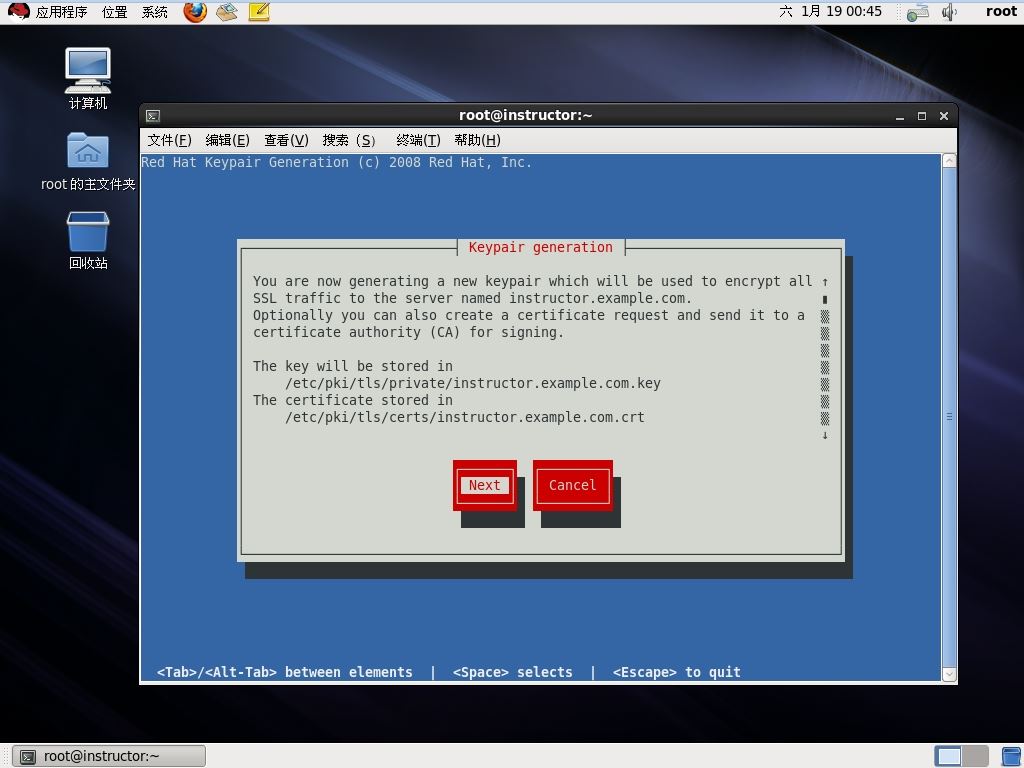
Task: Open the 搜索(S) terminal menu
Action: coord(349,140)
